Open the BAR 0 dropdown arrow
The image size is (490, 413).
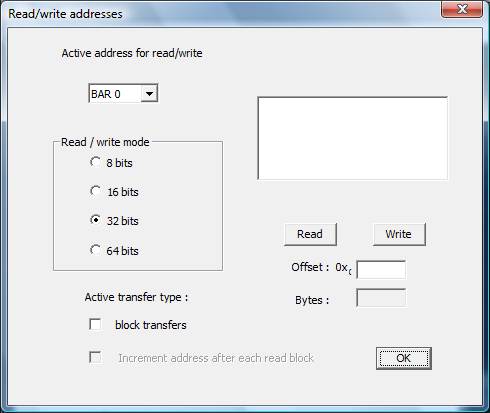pos(149,94)
